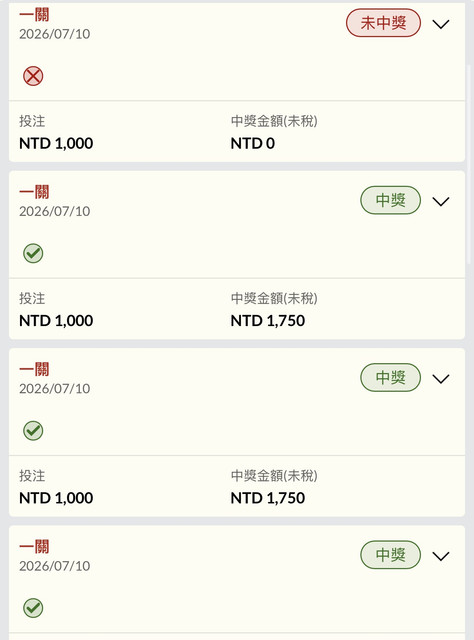Screen dimensions: 474x640
Task: Select NTD 1,750 in the second winning card
Action: tap(268, 498)
